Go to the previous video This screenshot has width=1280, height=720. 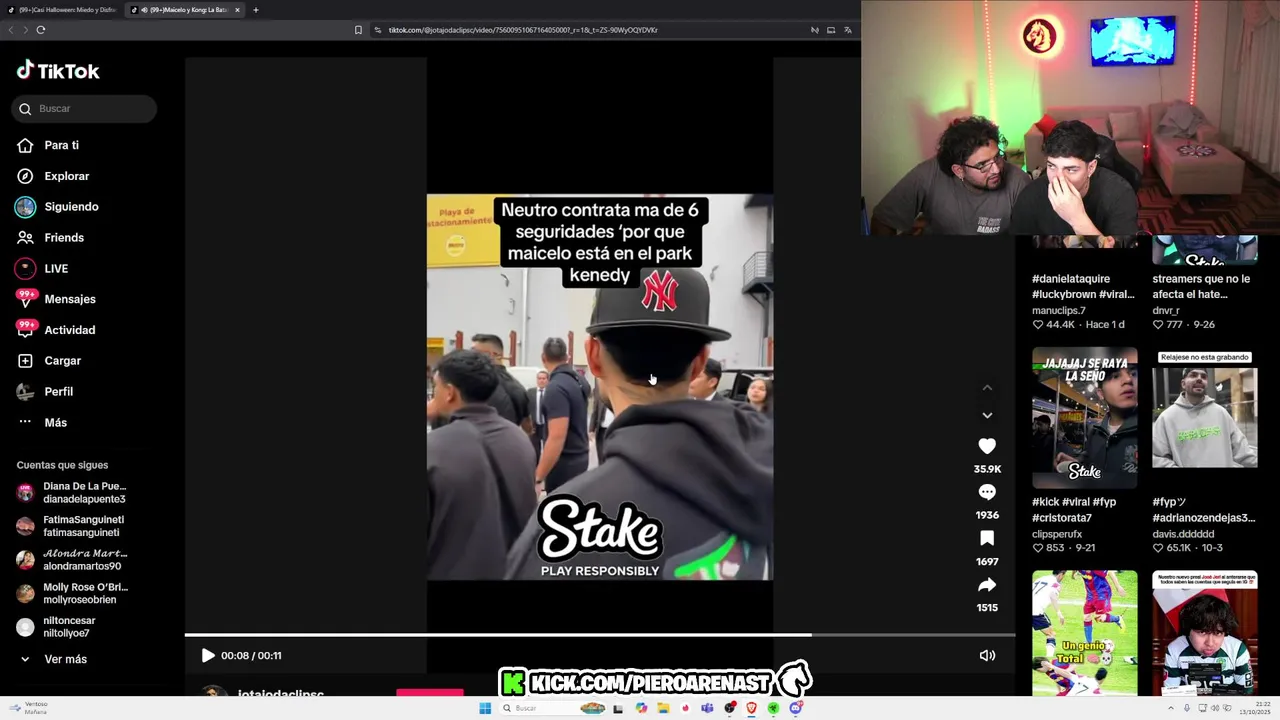point(987,388)
